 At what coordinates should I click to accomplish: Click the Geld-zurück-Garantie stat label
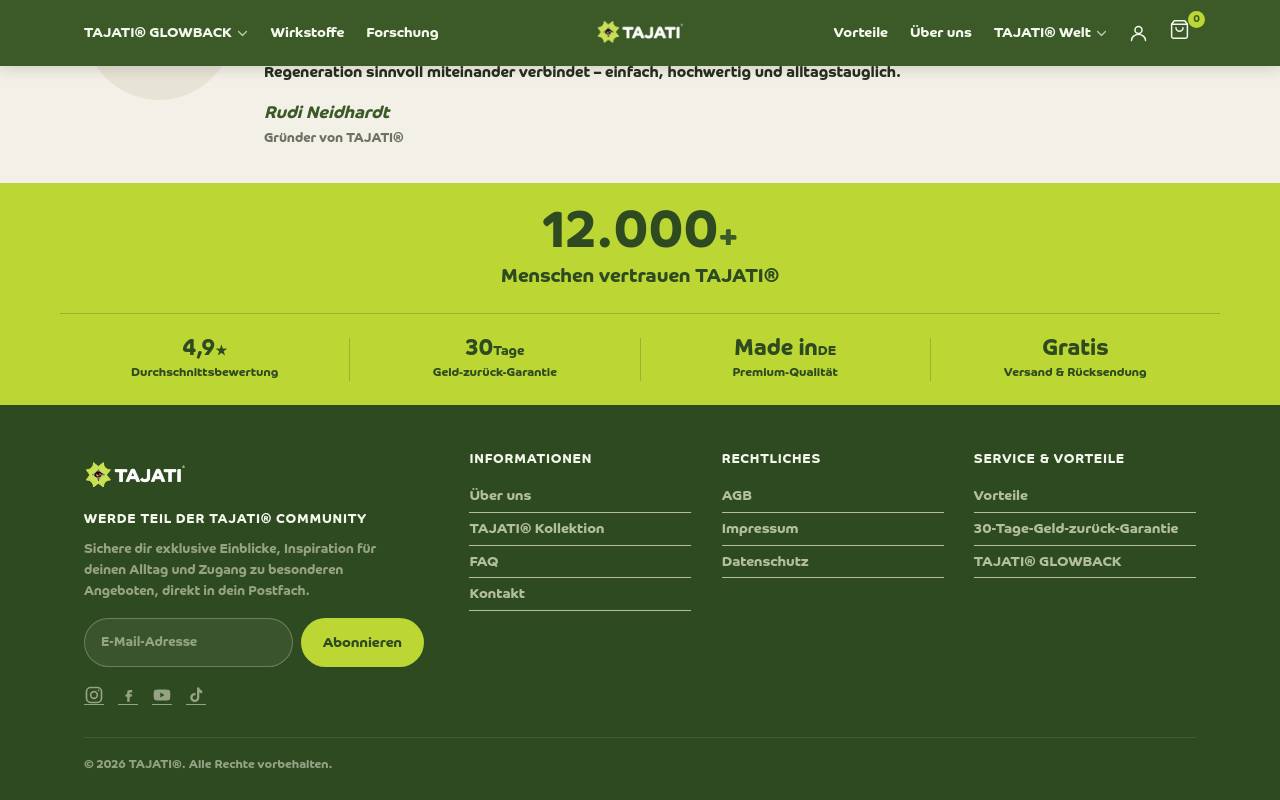(495, 372)
